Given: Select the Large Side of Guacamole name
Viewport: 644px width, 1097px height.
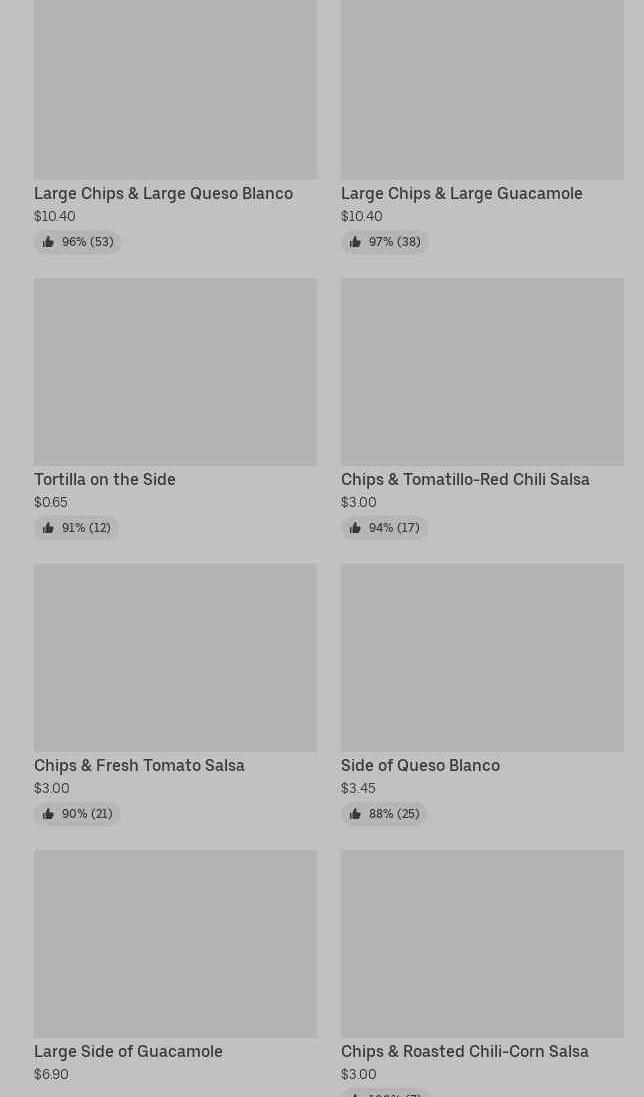Looking at the screenshot, I should [x=128, y=1051].
